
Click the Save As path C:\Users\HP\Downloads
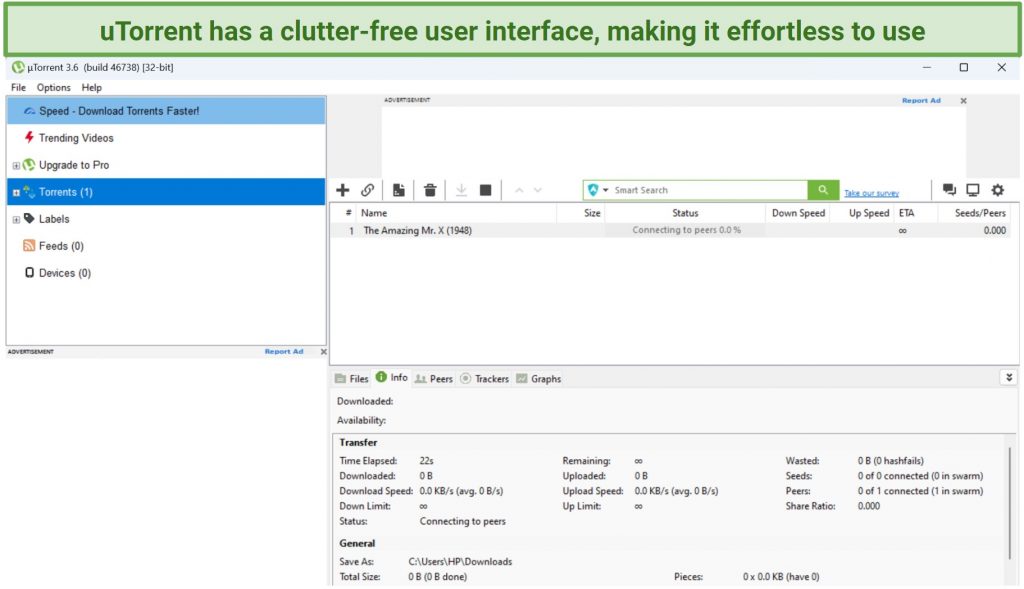(460, 562)
